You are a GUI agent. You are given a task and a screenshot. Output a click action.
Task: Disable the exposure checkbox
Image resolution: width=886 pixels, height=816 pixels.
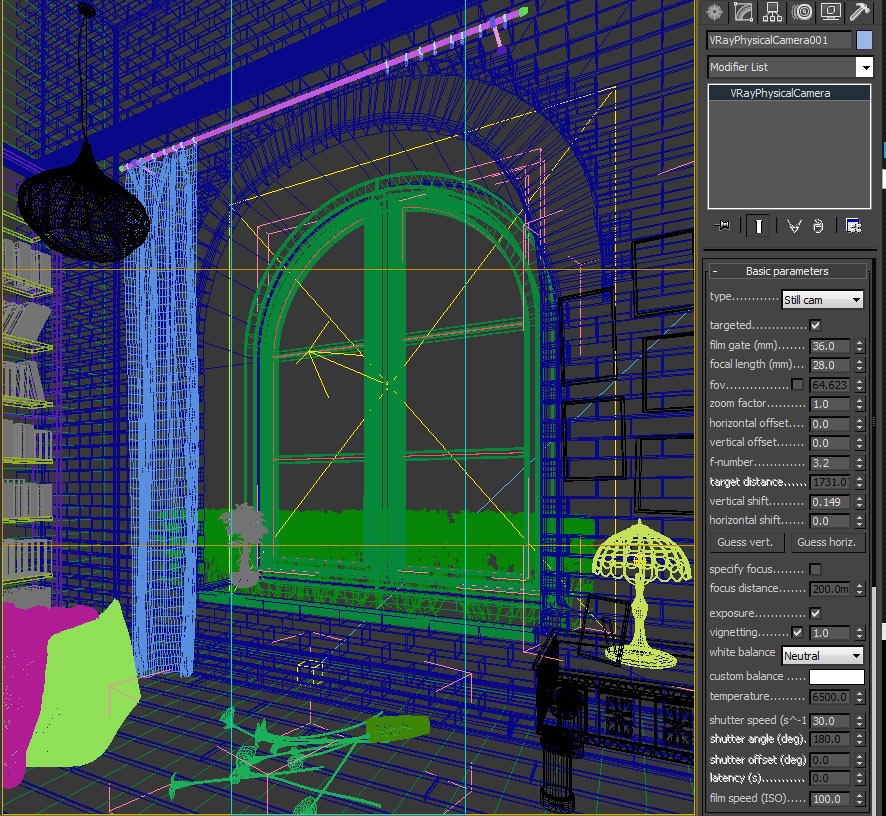click(815, 613)
